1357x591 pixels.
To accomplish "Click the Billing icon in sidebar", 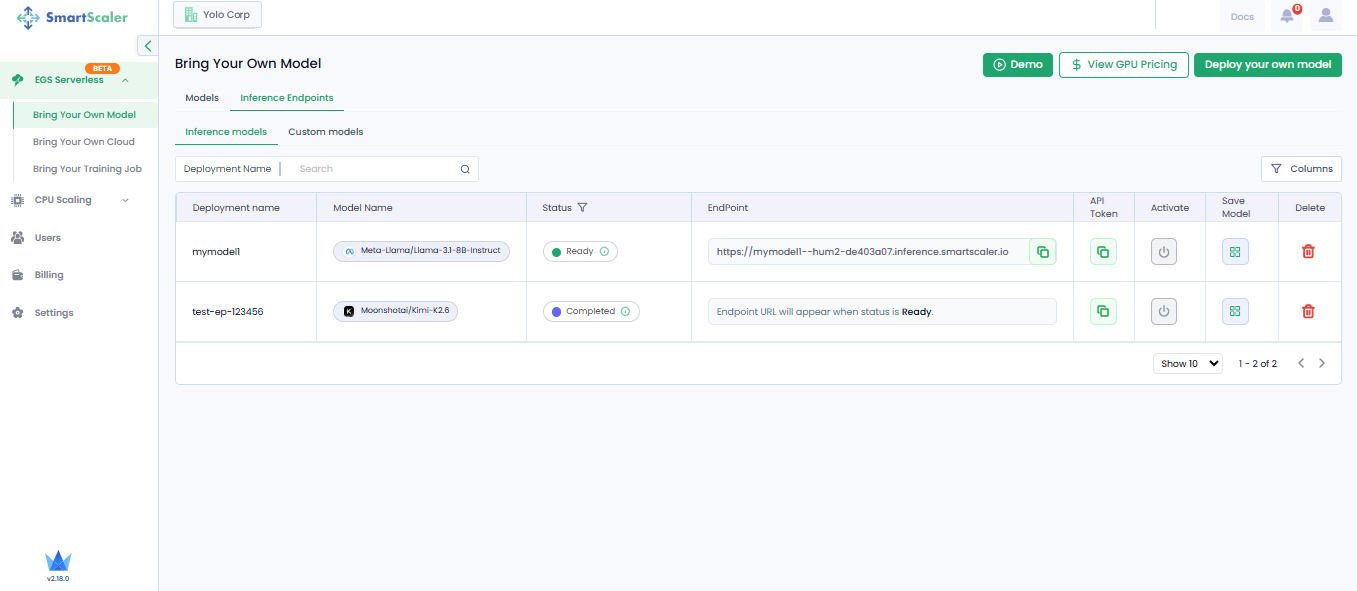I will click(17, 275).
